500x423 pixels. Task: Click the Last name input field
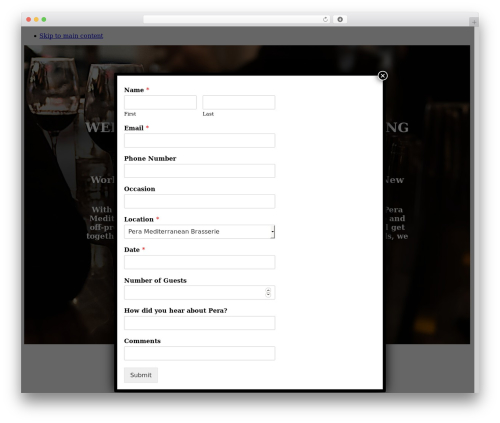[x=239, y=102]
